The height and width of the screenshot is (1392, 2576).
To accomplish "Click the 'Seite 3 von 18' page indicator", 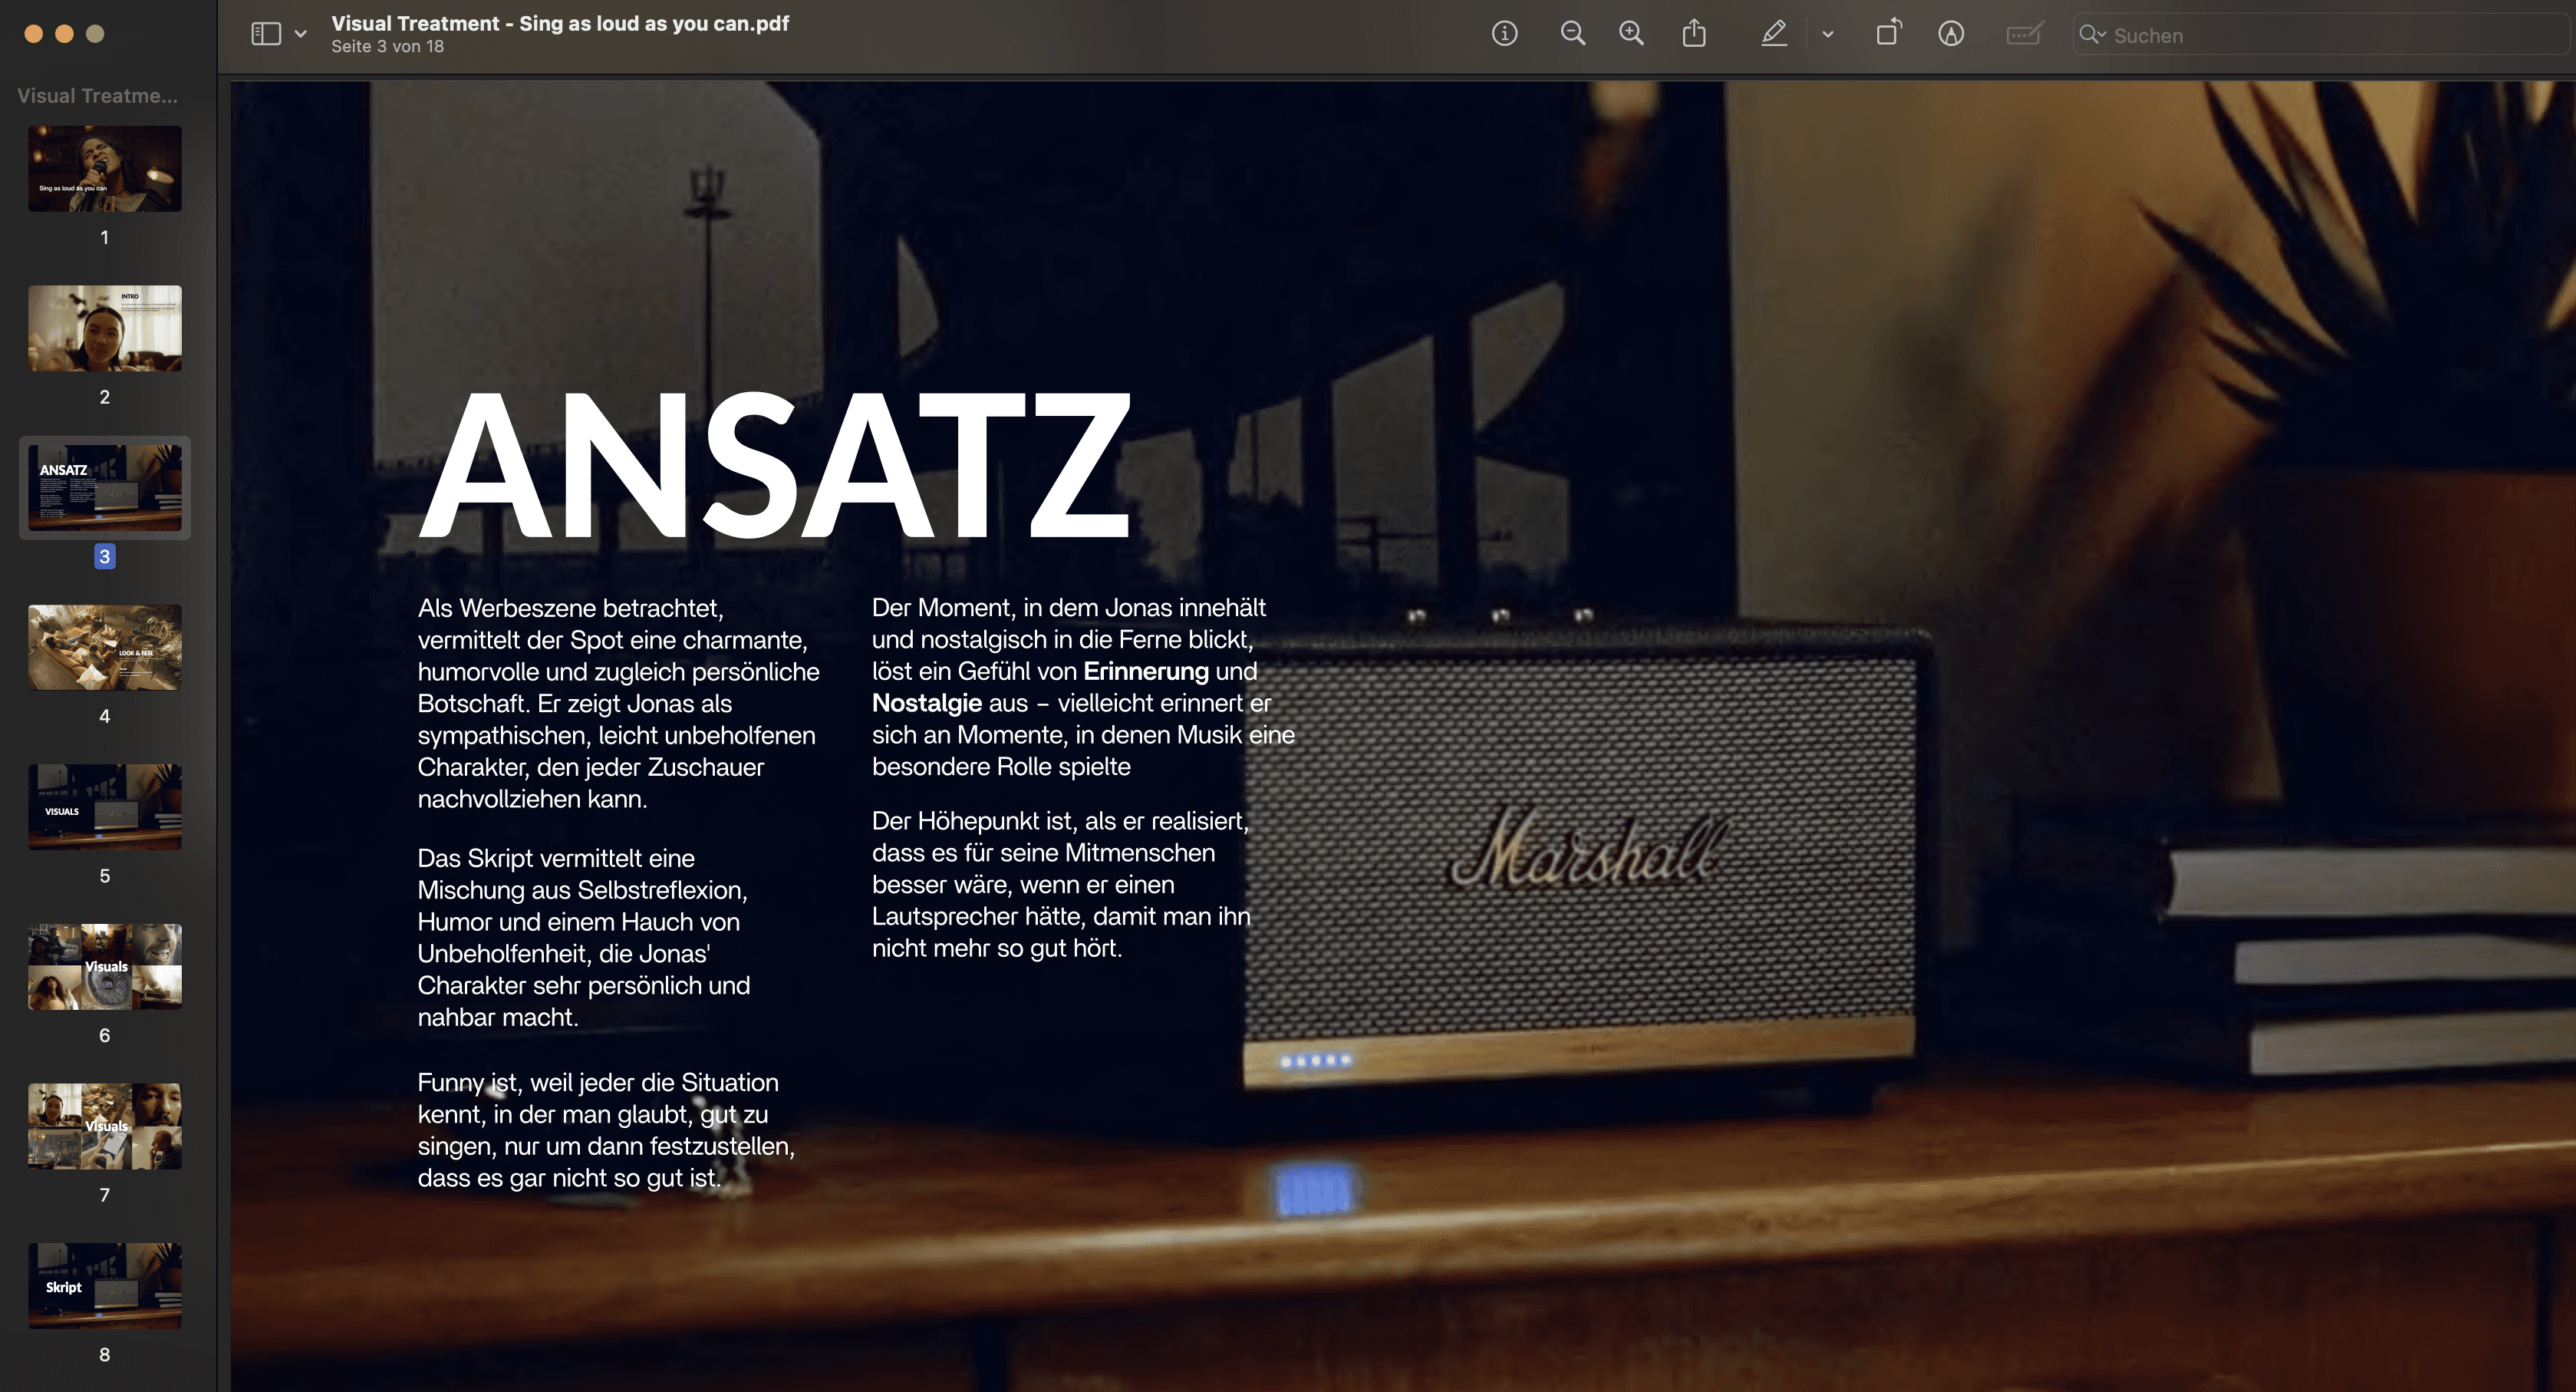I will point(388,47).
